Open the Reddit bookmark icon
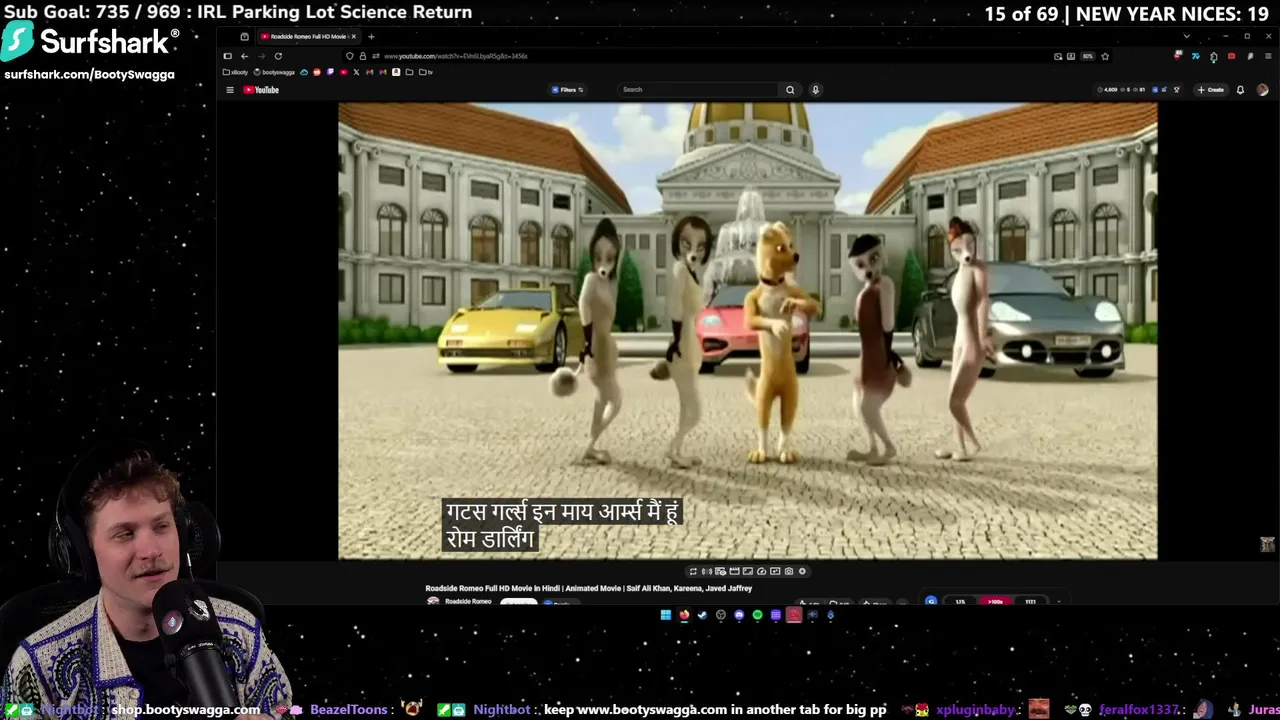 pos(317,72)
